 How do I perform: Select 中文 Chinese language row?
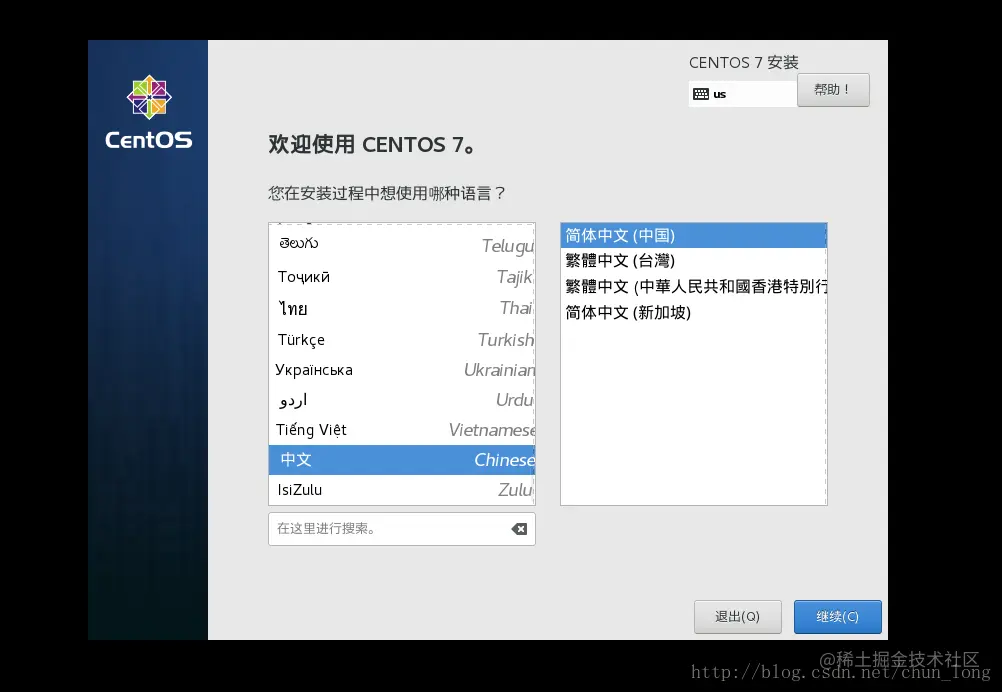click(x=401, y=460)
